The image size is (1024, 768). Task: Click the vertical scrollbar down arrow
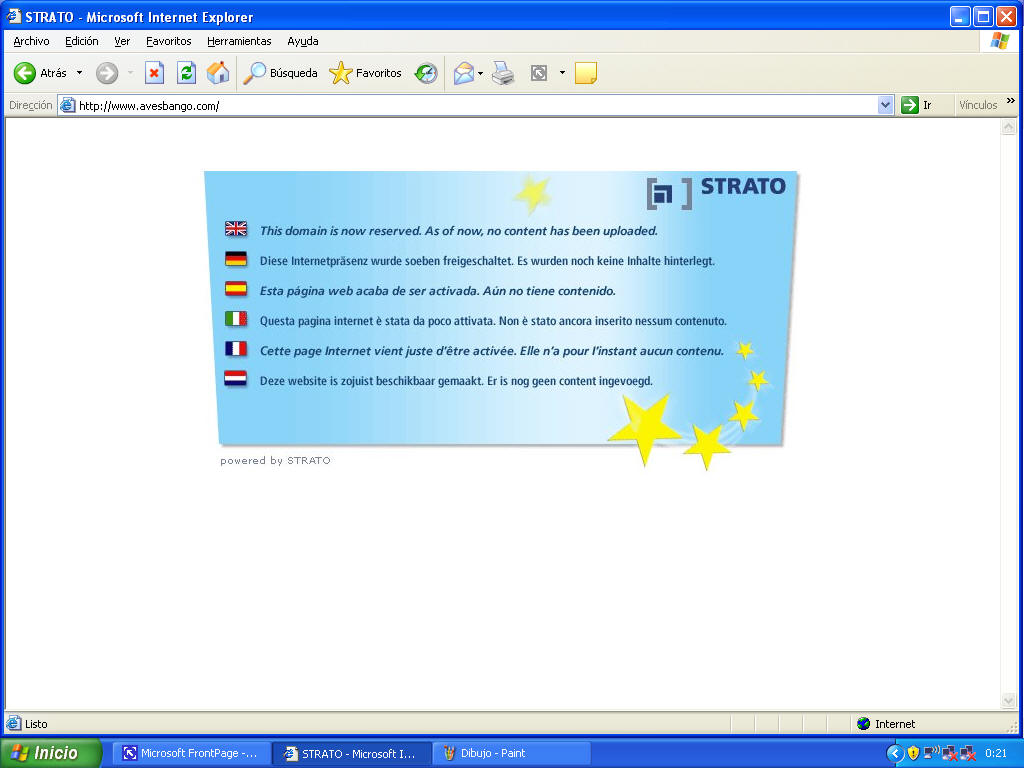[x=1009, y=701]
